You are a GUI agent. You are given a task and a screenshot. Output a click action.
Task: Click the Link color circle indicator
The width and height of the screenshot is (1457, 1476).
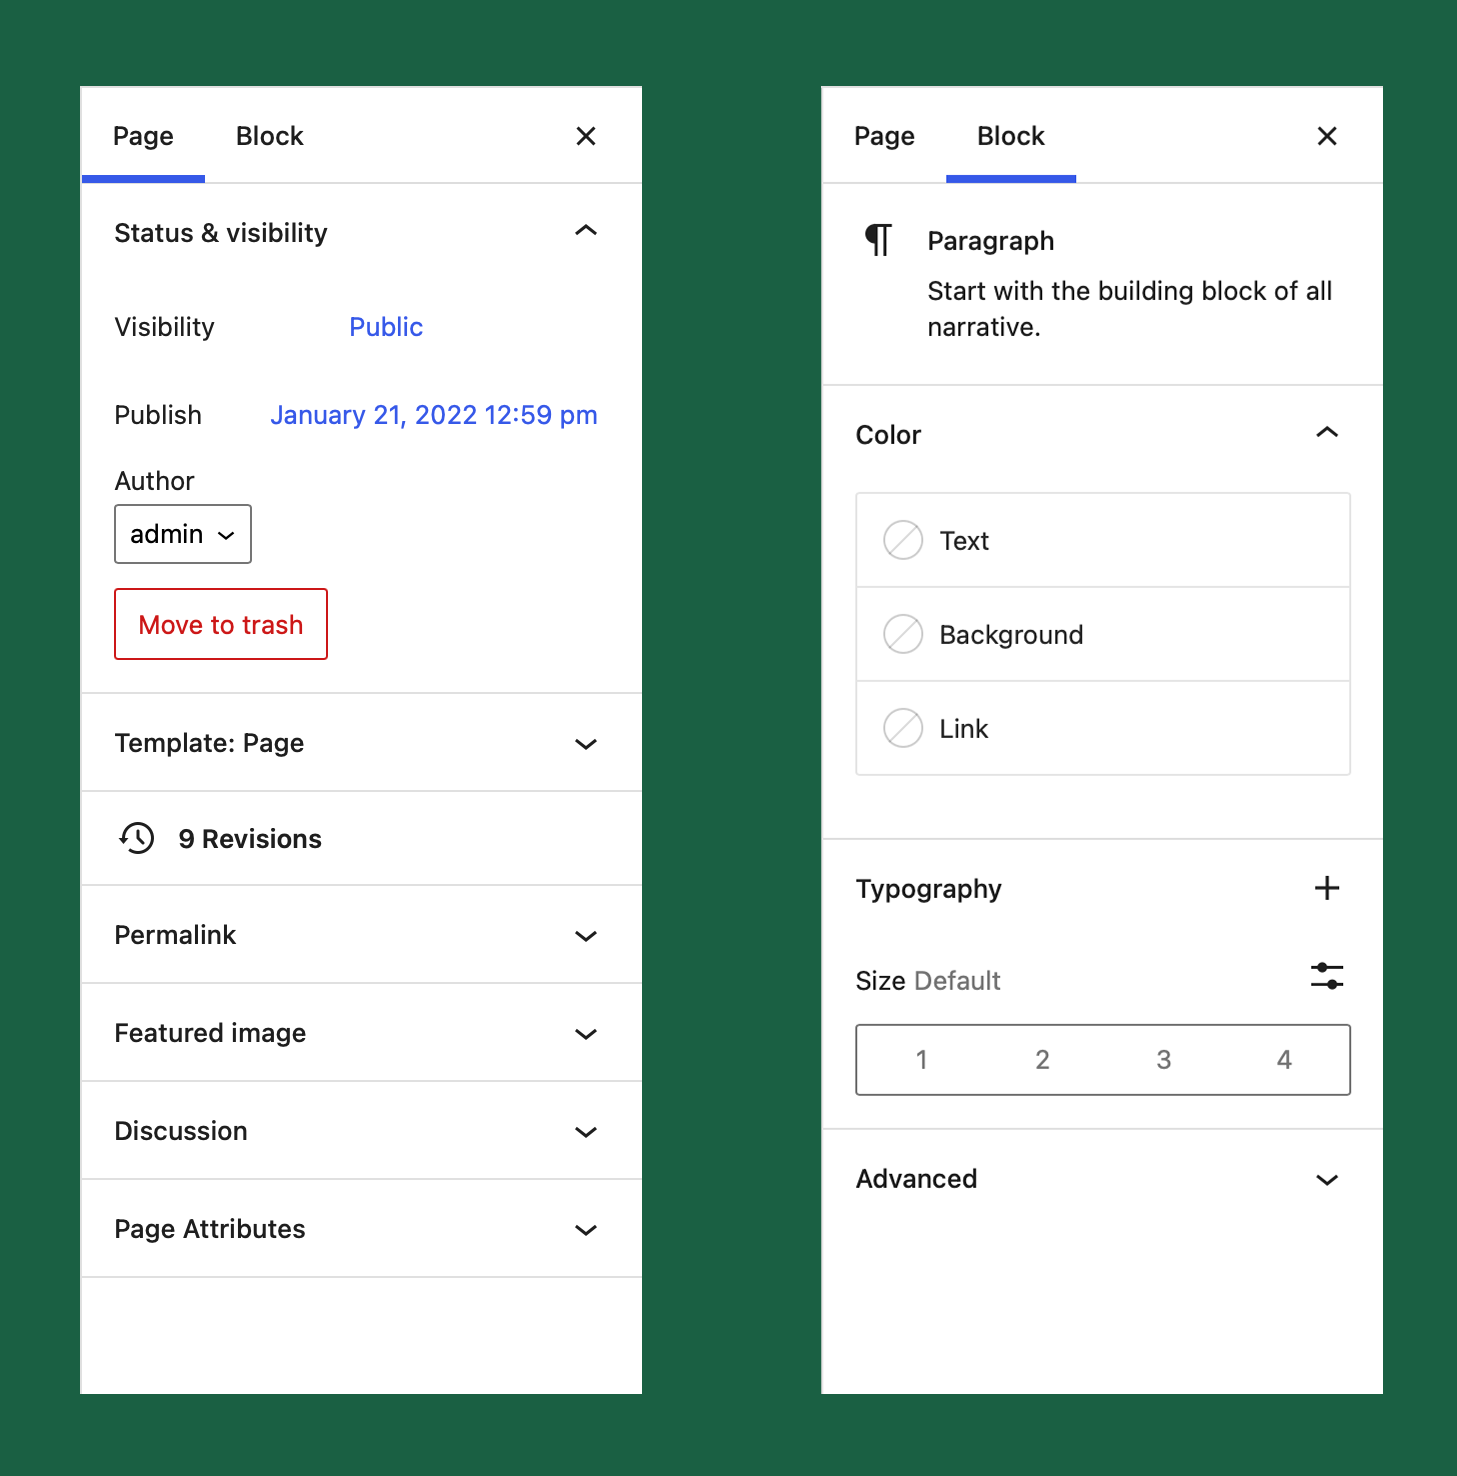pos(902,729)
